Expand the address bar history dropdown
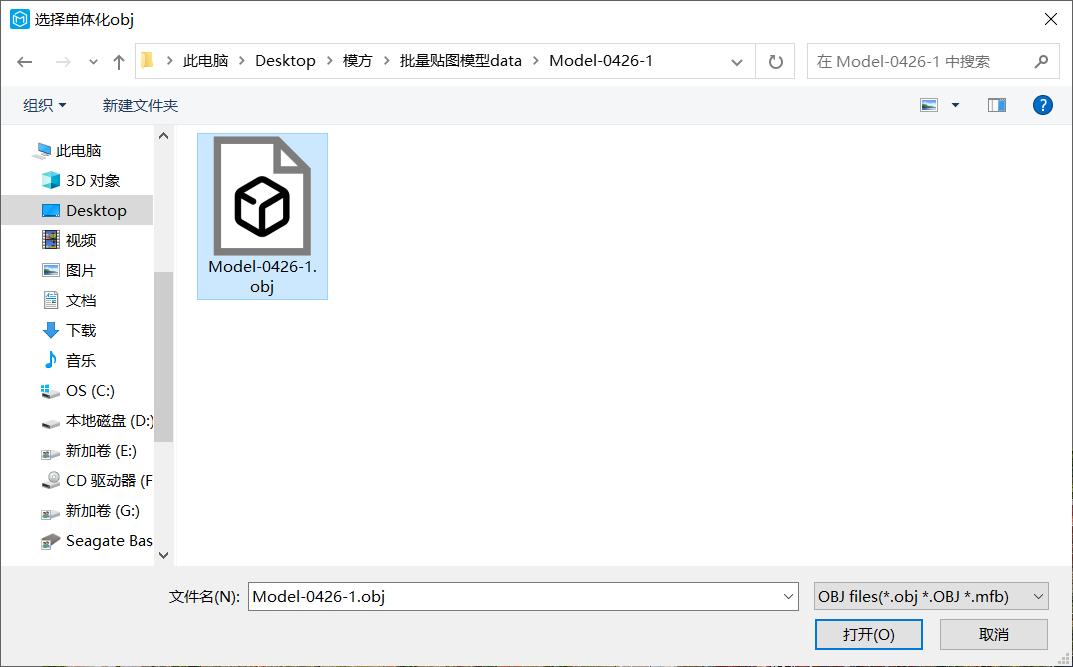Image resolution: width=1073 pixels, height=667 pixels. 737,62
